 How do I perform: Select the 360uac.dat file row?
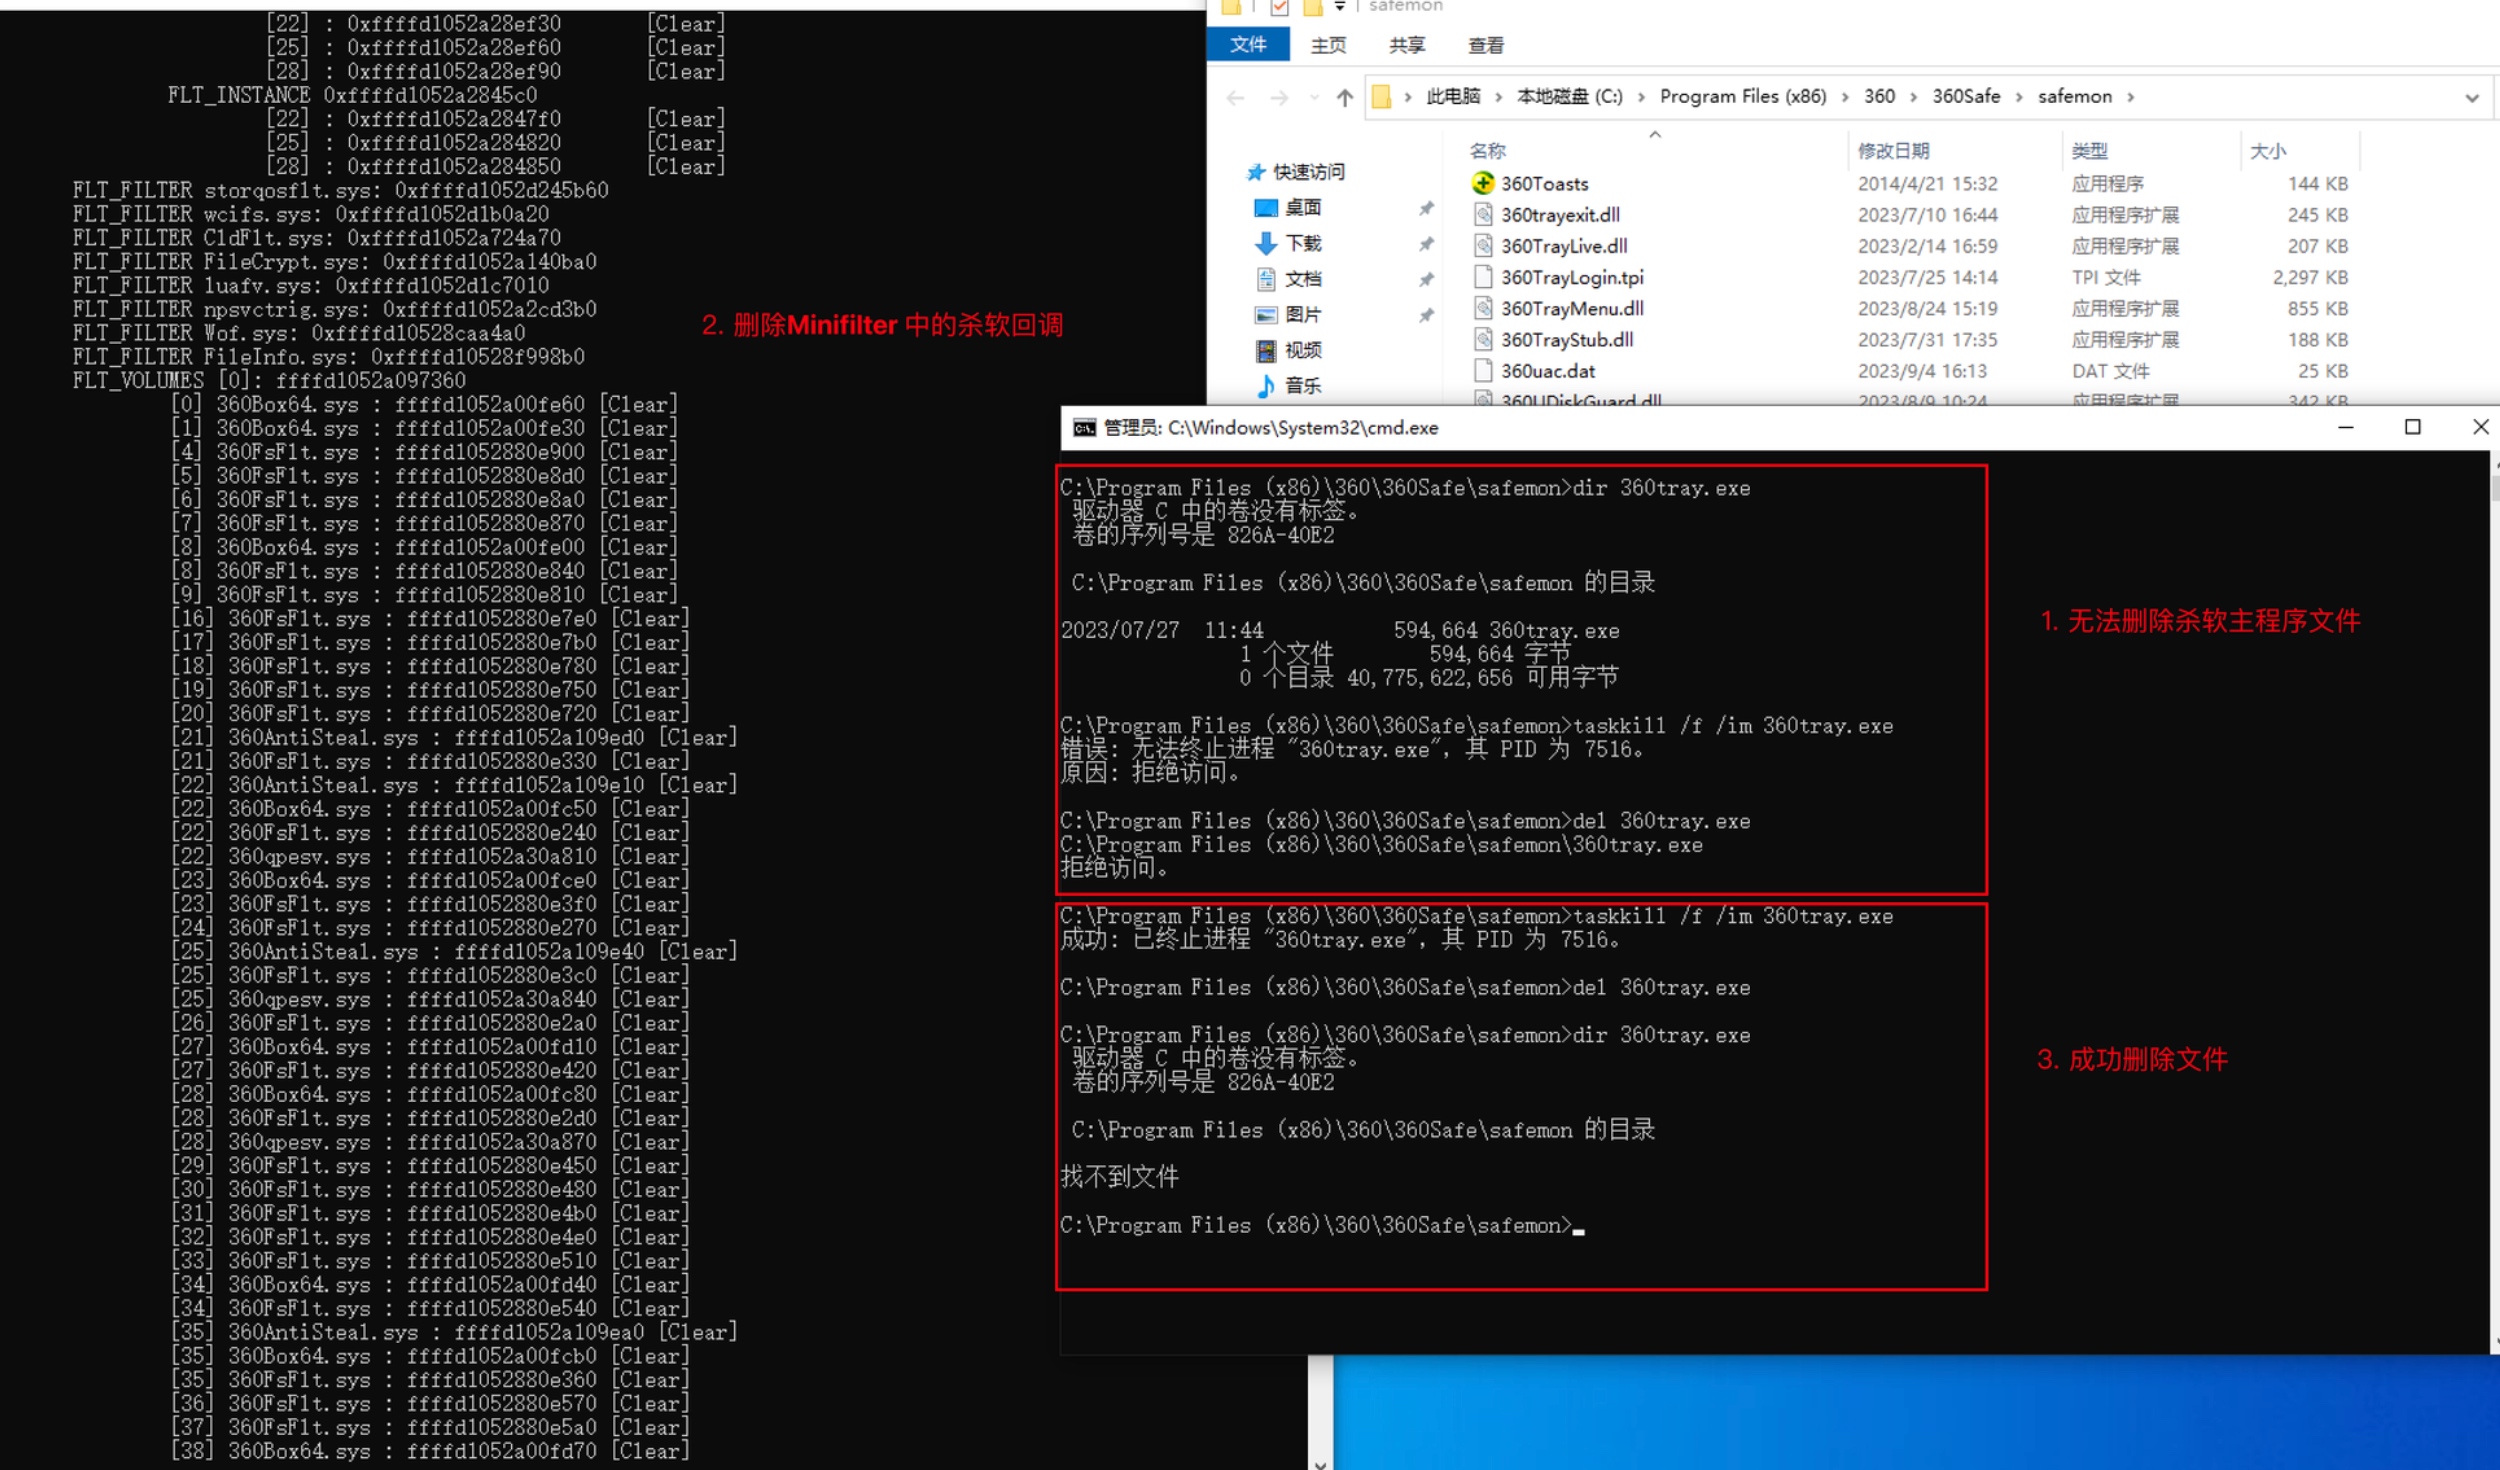click(x=1547, y=371)
